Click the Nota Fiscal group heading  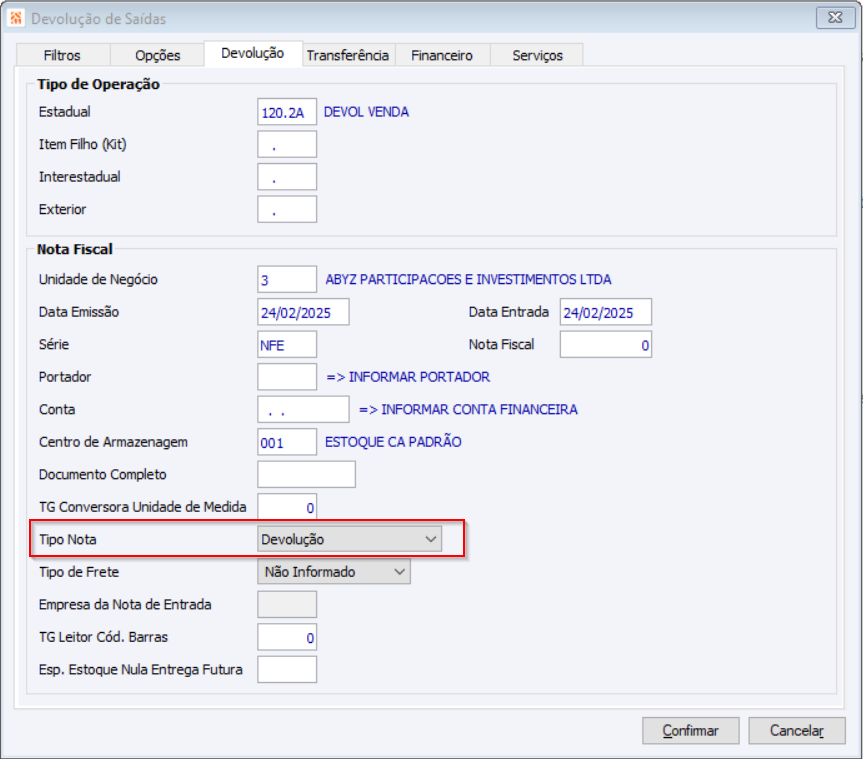click(x=75, y=249)
